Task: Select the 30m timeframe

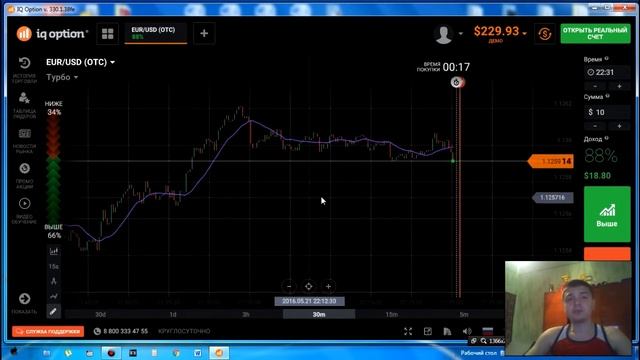Action: (319, 314)
